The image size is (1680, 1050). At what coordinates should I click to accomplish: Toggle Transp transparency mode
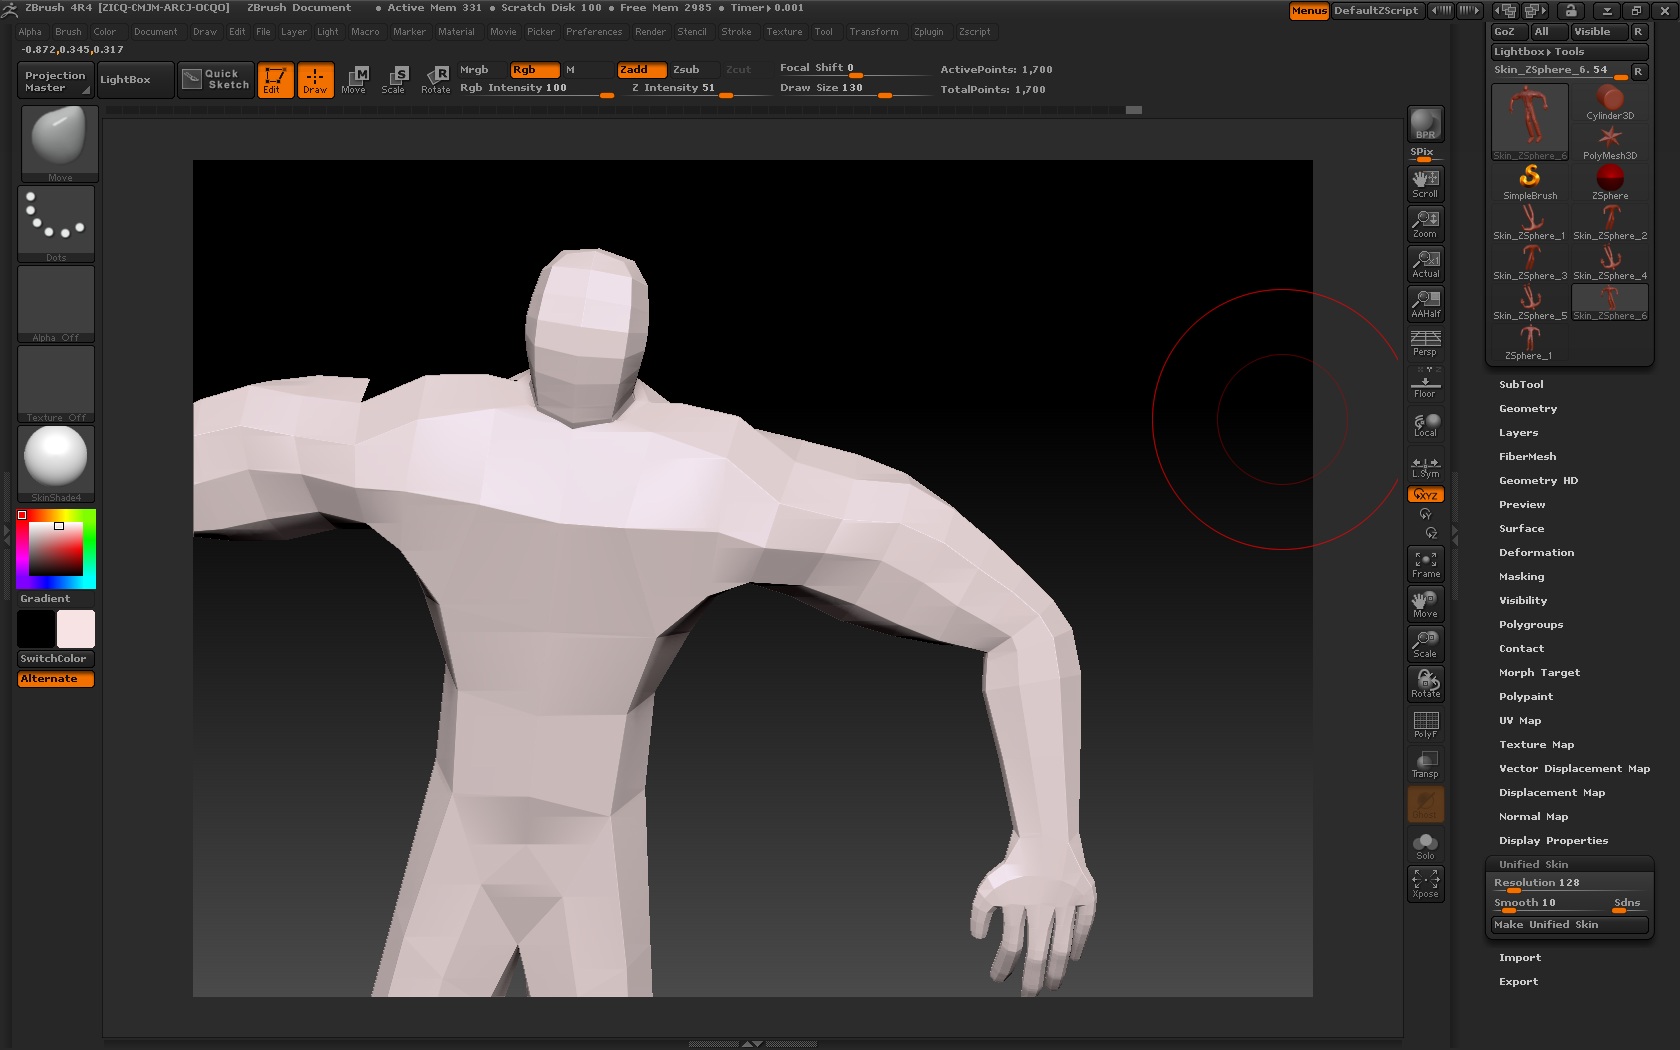(x=1425, y=764)
